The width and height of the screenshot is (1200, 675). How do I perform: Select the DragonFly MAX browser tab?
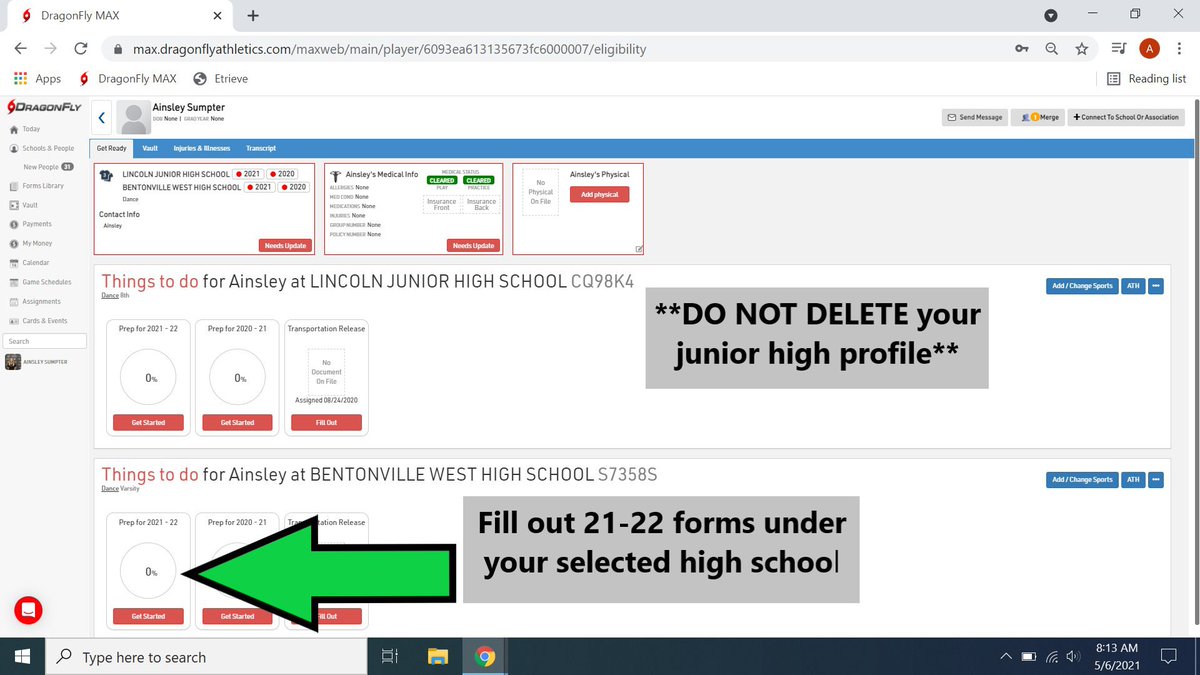pyautogui.click(x=118, y=15)
